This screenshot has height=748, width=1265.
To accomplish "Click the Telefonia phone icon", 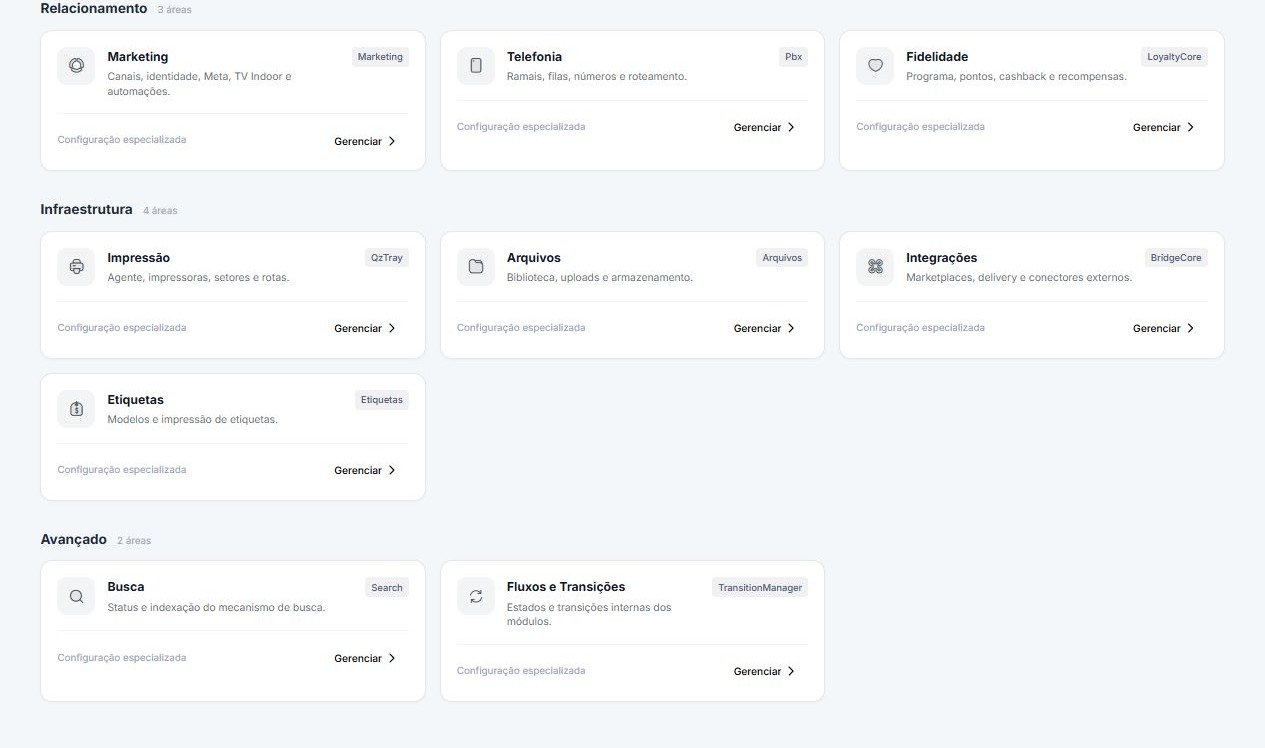I will point(476,66).
